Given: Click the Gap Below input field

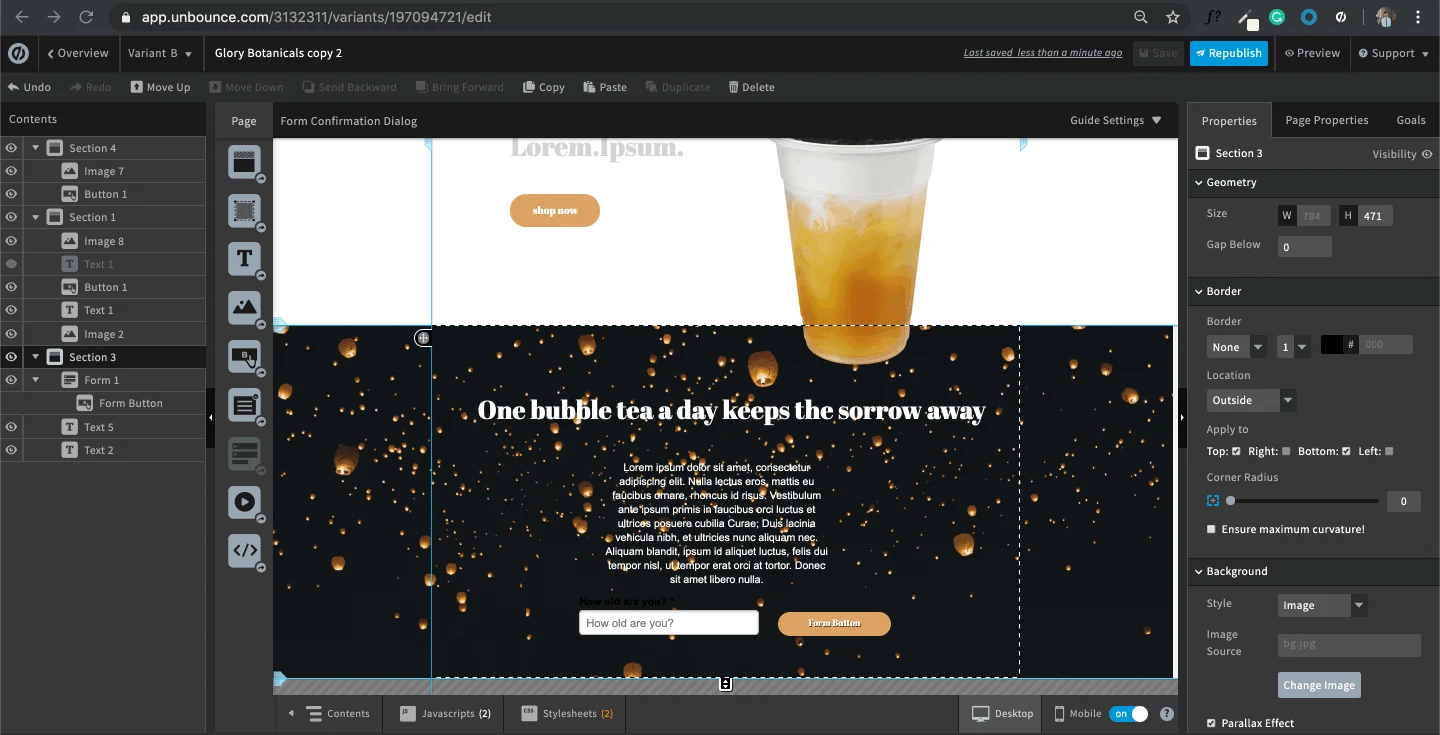Looking at the screenshot, I should [1305, 246].
